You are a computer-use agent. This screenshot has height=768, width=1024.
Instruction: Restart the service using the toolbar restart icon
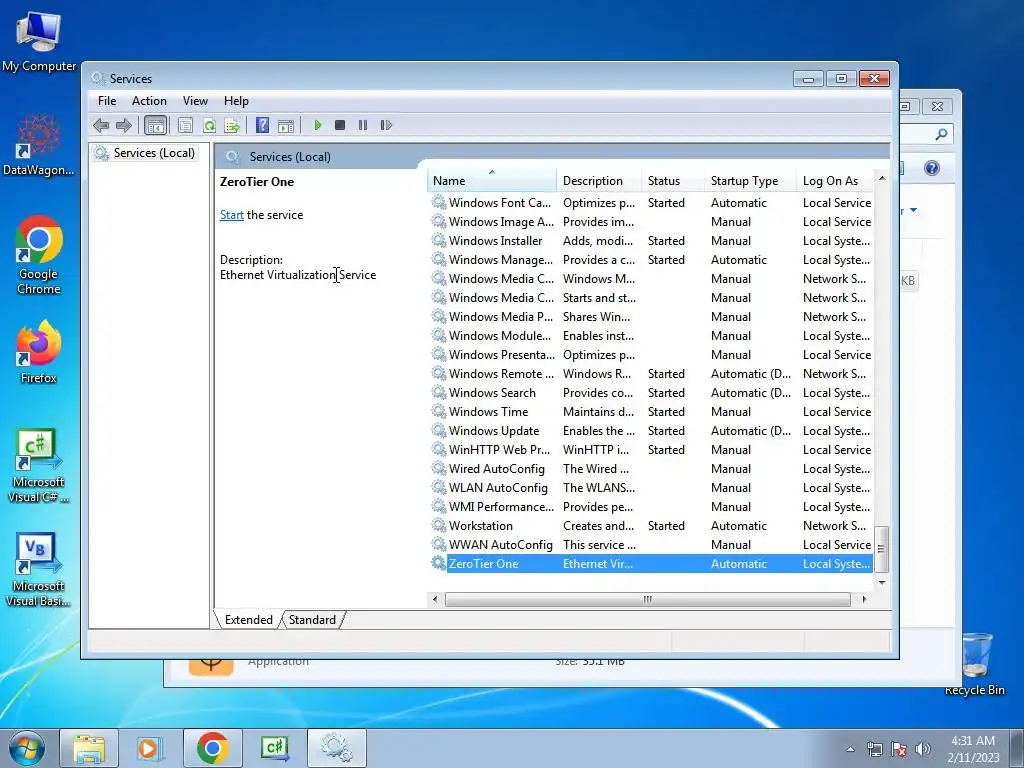coord(386,125)
